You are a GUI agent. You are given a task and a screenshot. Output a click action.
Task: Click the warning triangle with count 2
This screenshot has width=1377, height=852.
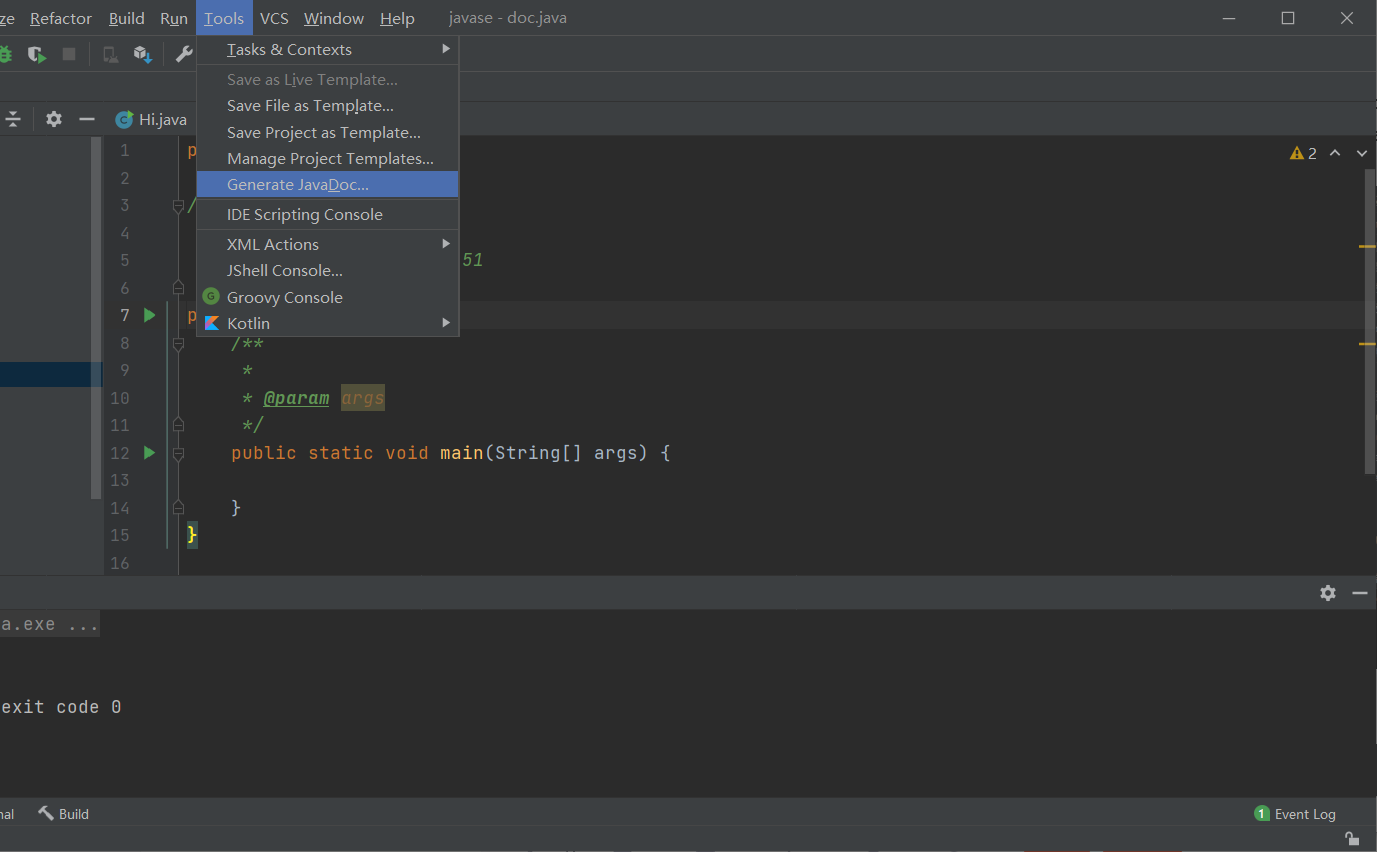click(1303, 153)
